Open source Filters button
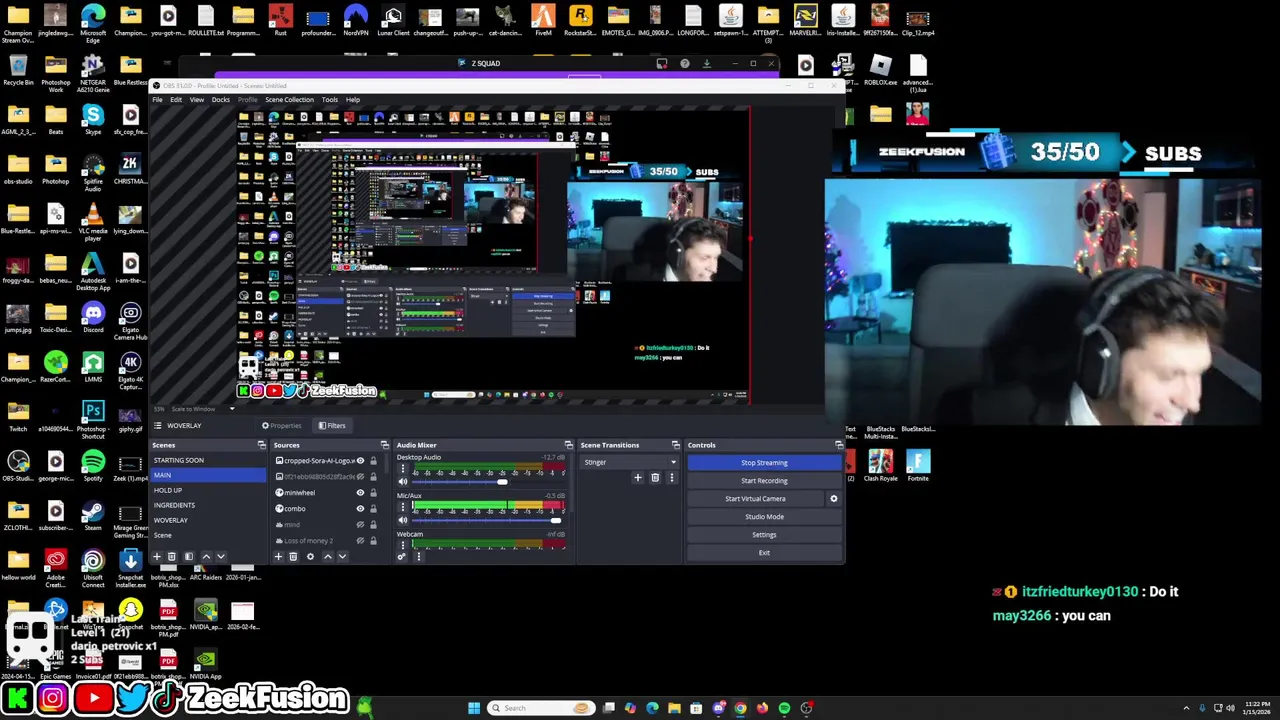Image resolution: width=1280 pixels, height=720 pixels. [332, 426]
